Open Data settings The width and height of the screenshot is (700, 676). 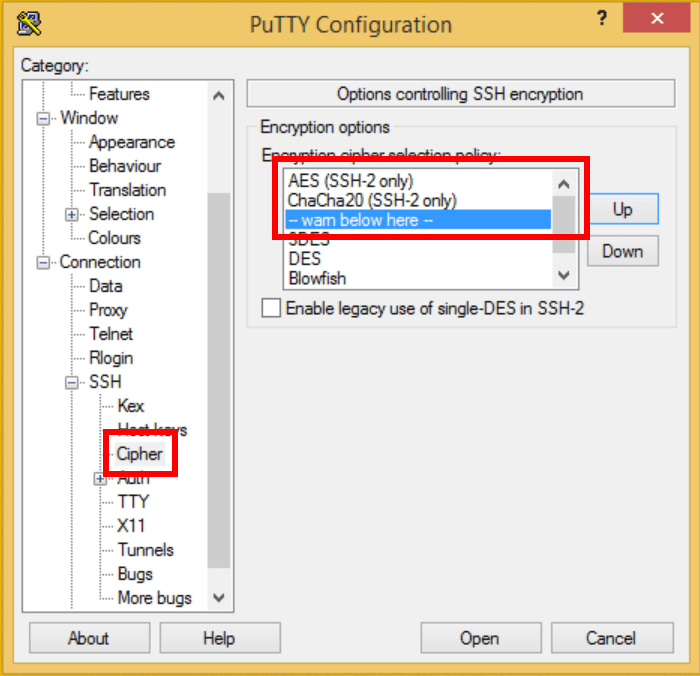coord(105,286)
